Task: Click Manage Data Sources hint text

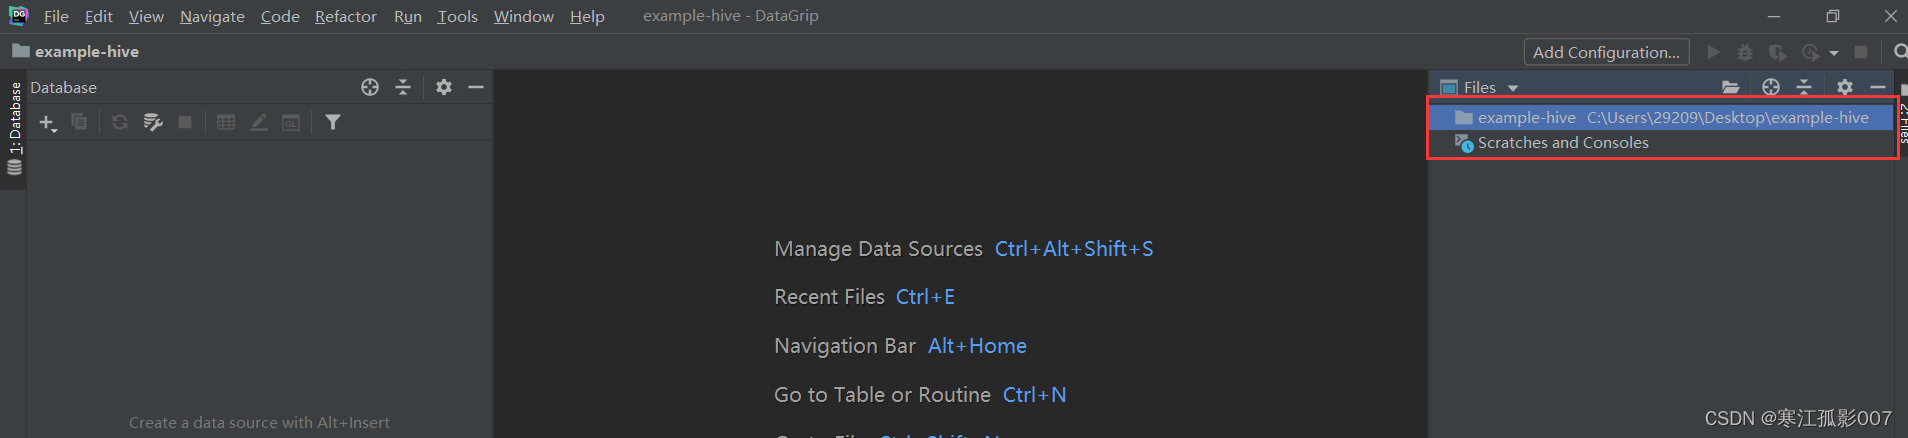Action: coord(878,249)
